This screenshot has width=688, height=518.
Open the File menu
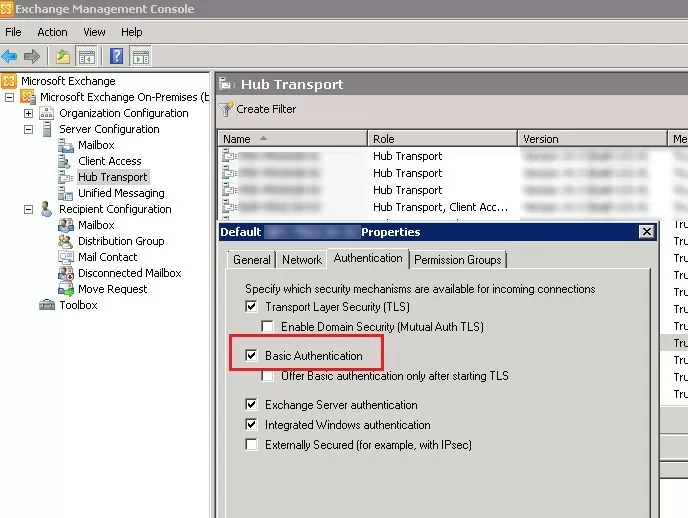pyautogui.click(x=13, y=32)
